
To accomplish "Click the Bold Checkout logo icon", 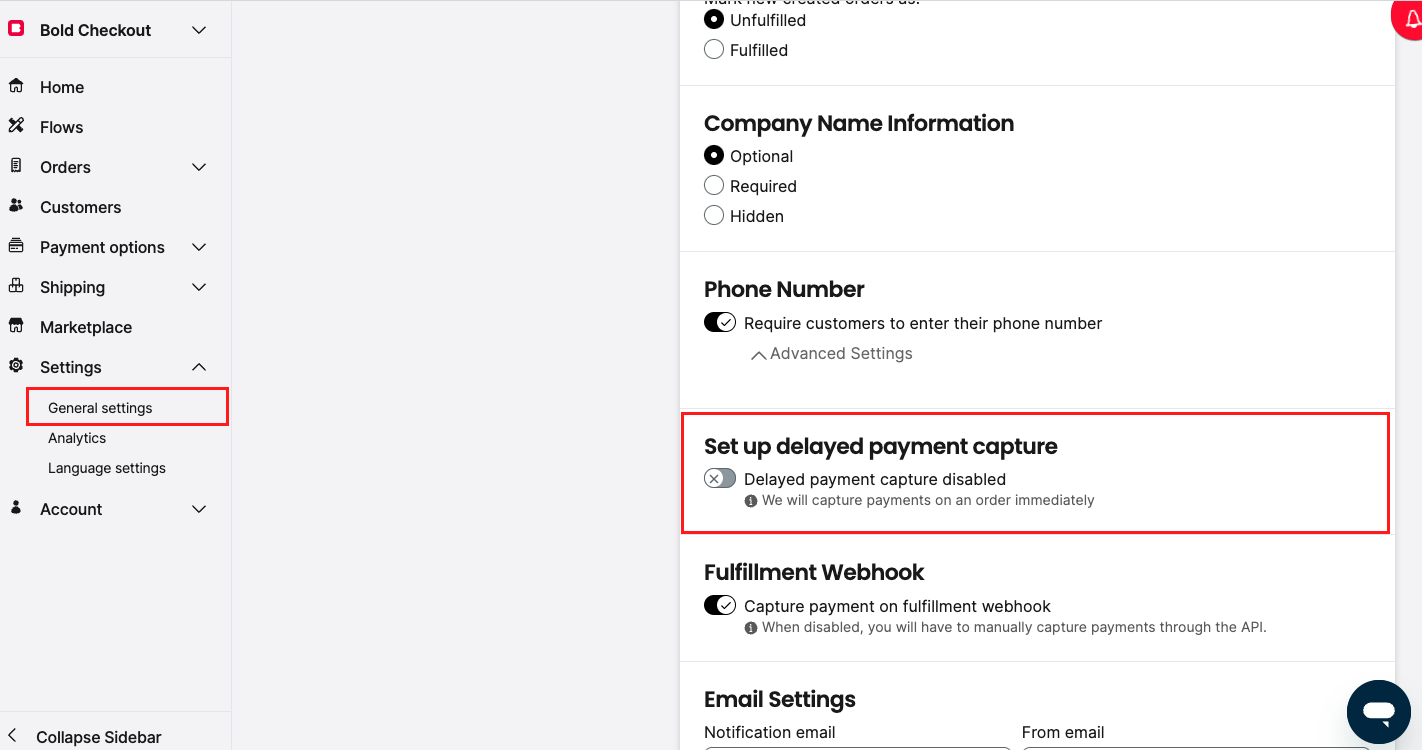I will pyautogui.click(x=16, y=30).
